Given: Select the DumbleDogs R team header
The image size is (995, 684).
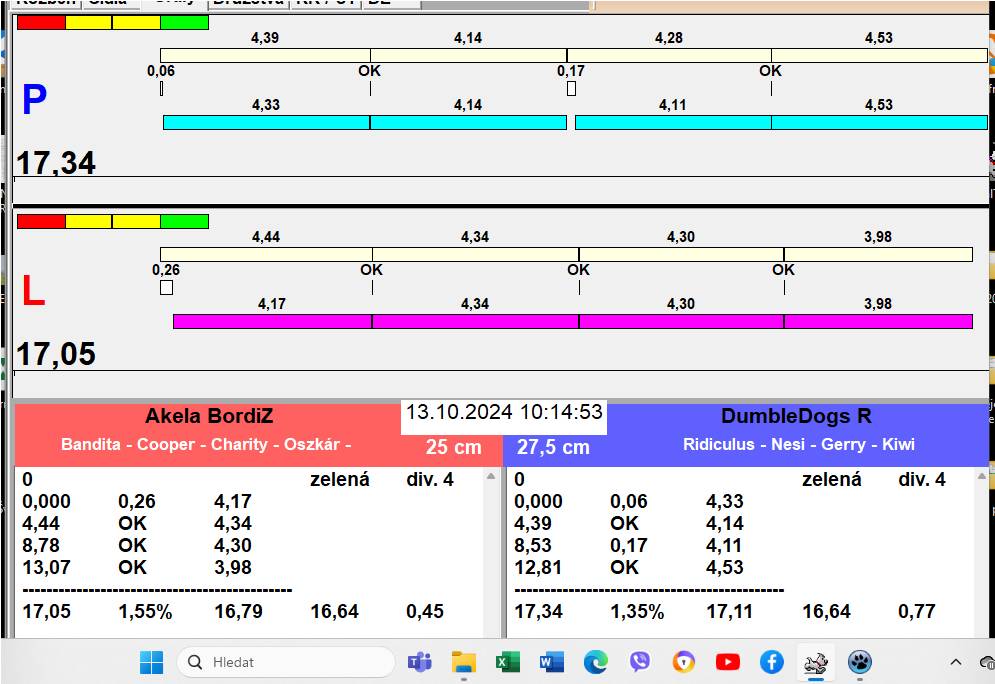Looking at the screenshot, I should coord(797,417).
